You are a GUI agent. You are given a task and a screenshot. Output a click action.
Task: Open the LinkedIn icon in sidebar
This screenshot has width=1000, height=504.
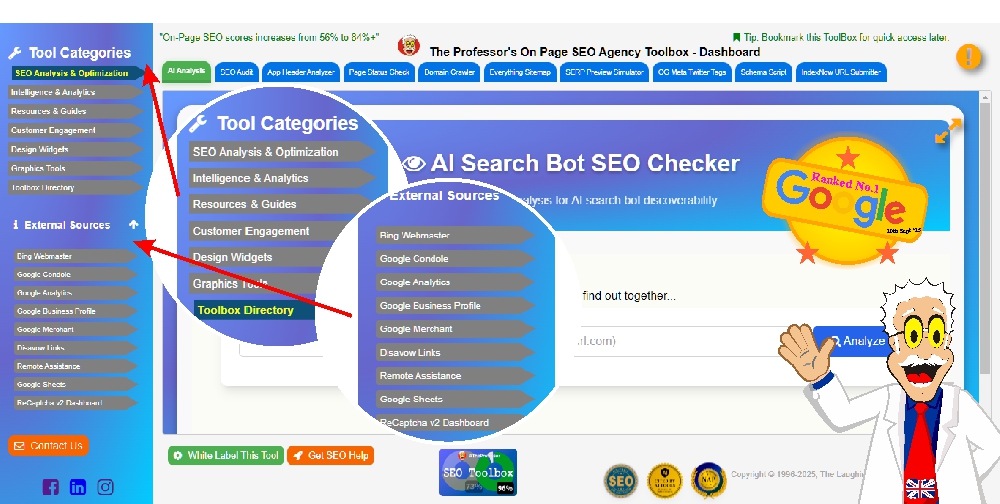coord(77,487)
